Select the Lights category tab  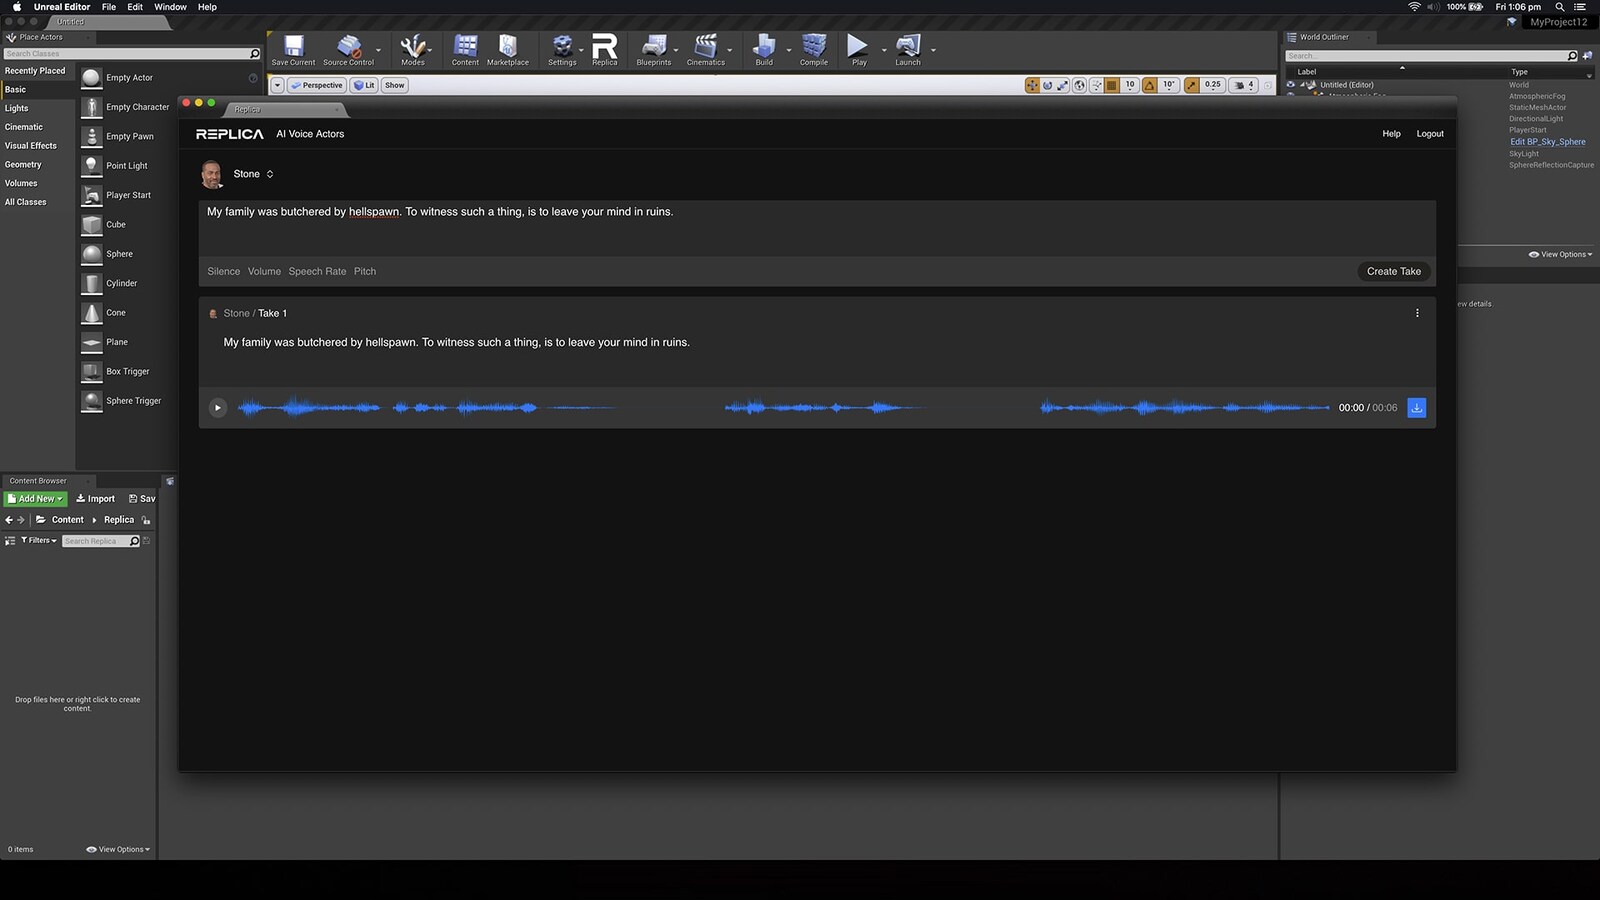(x=17, y=108)
